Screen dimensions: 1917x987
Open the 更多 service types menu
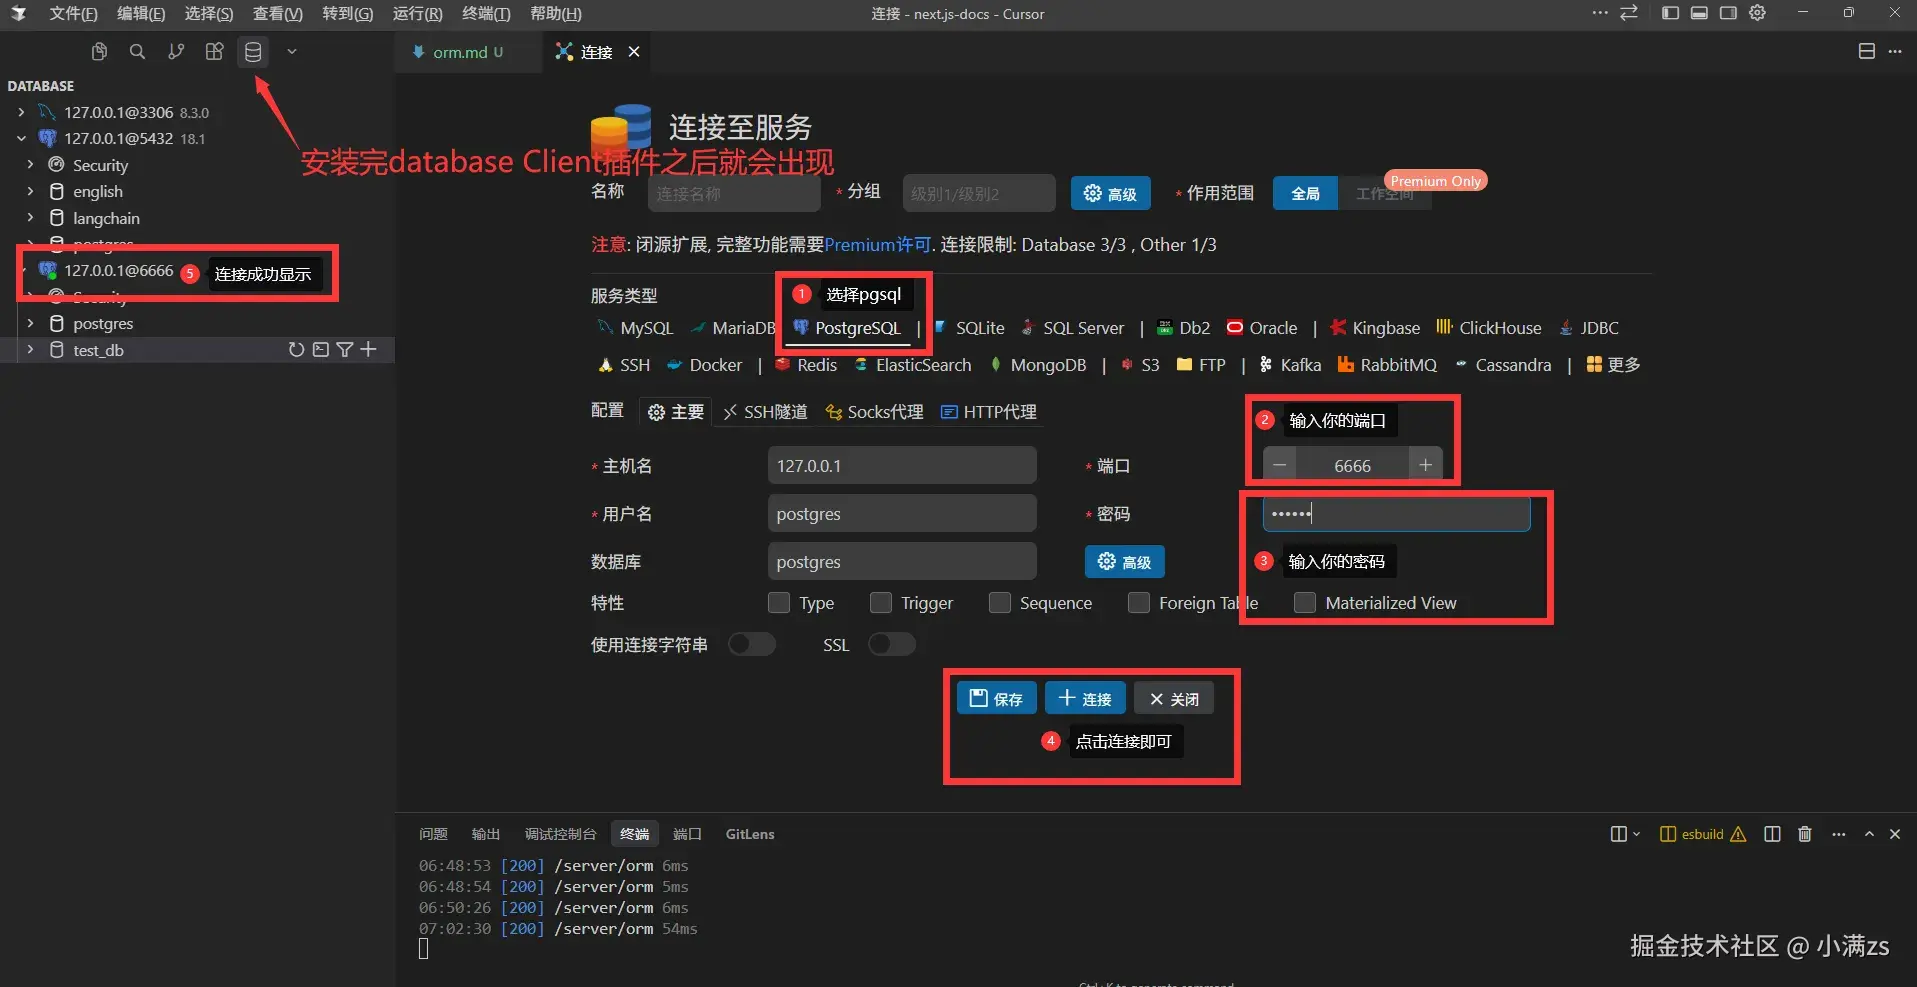(x=1613, y=365)
